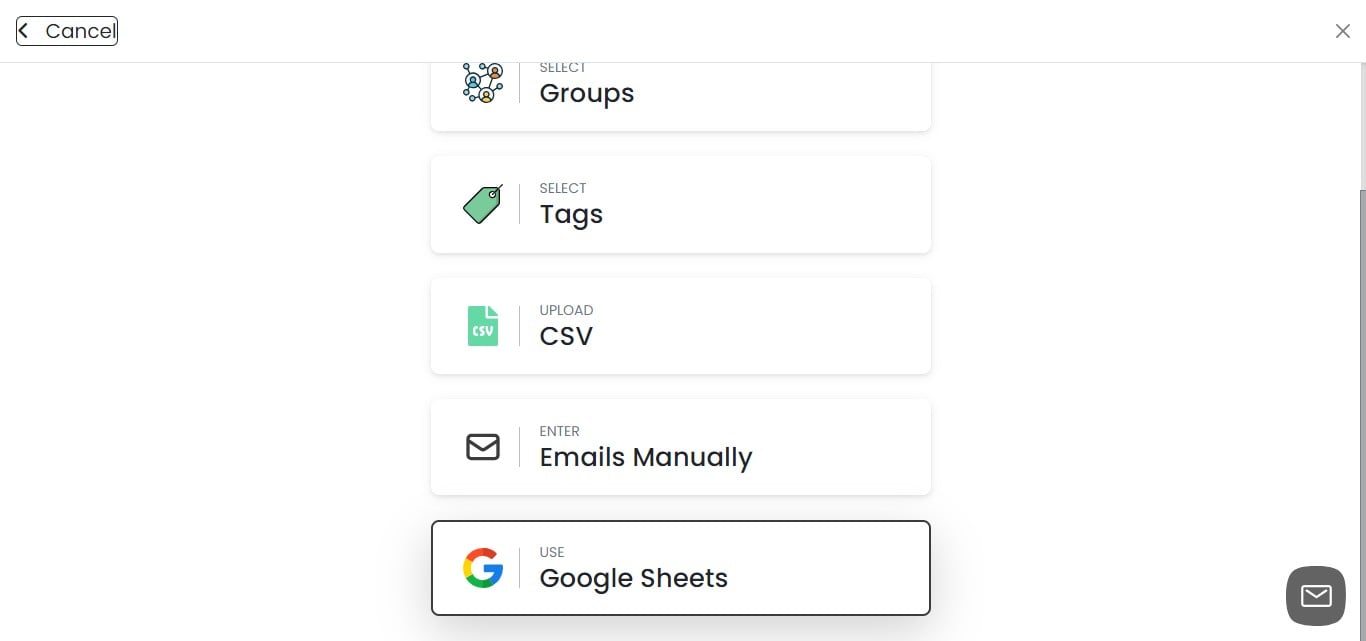Click the SELECT label above Groups
This screenshot has height=641, width=1366.
(562, 67)
